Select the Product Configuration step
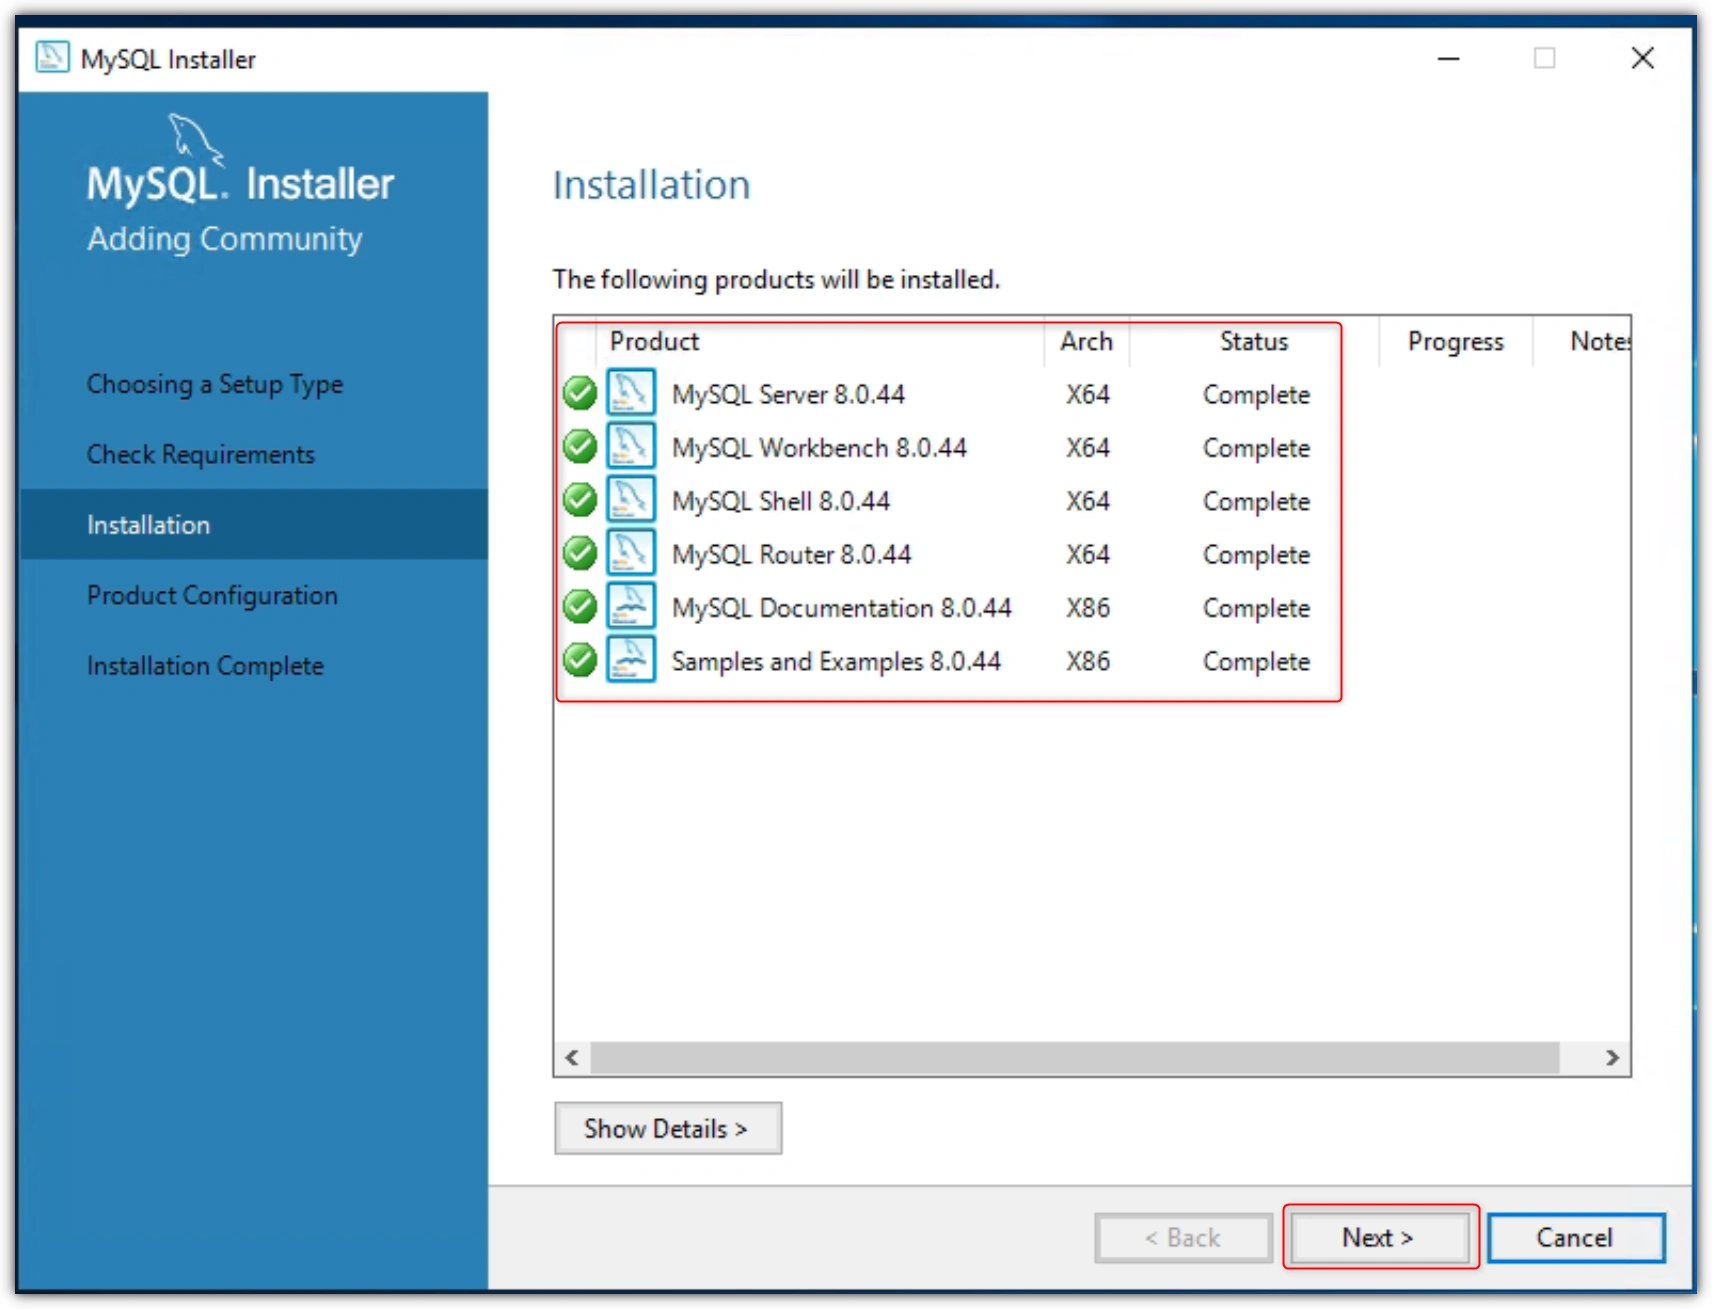Screen dimensions: 1712x1309 coord(212,595)
